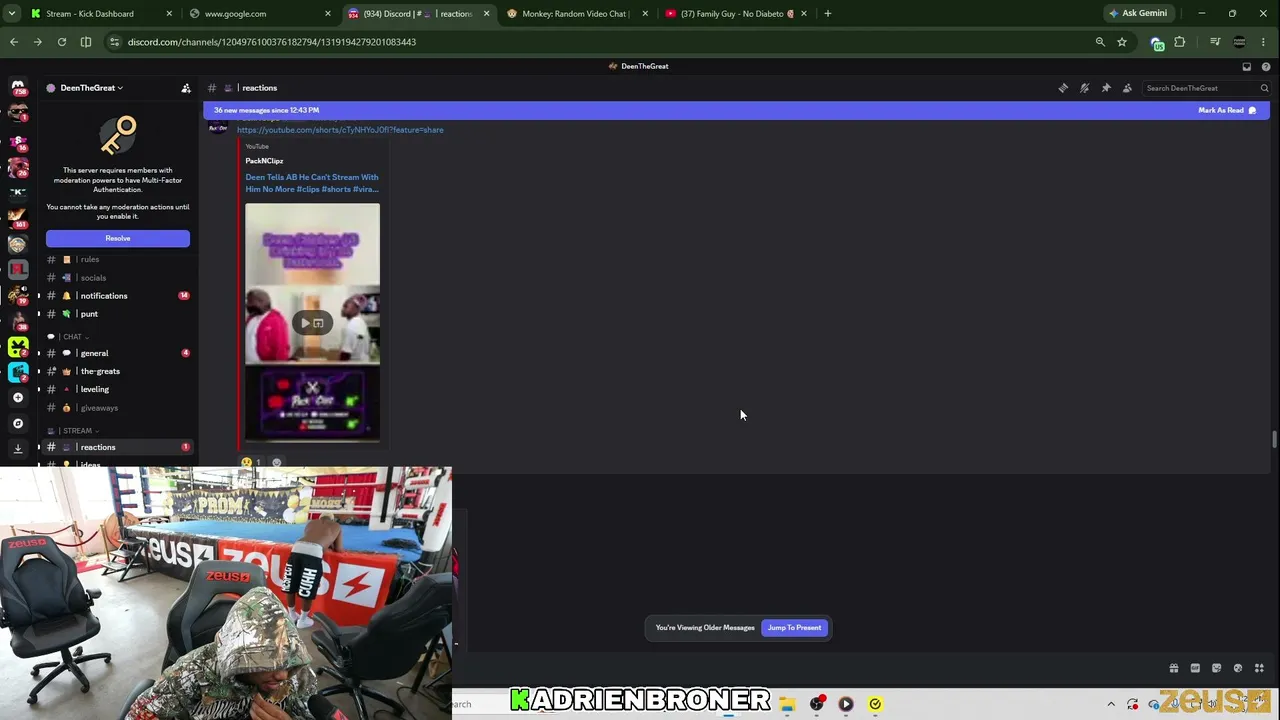Open the browser zoom magnifier icon
Screen dimensions: 1280x720
(1100, 42)
